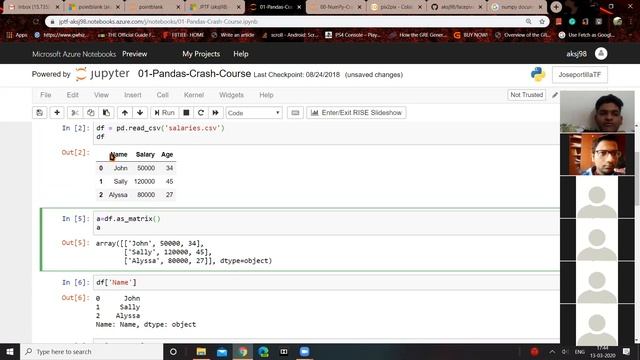The image size is (640, 360).
Task: Click the cell with value 120000
Action: (144, 182)
